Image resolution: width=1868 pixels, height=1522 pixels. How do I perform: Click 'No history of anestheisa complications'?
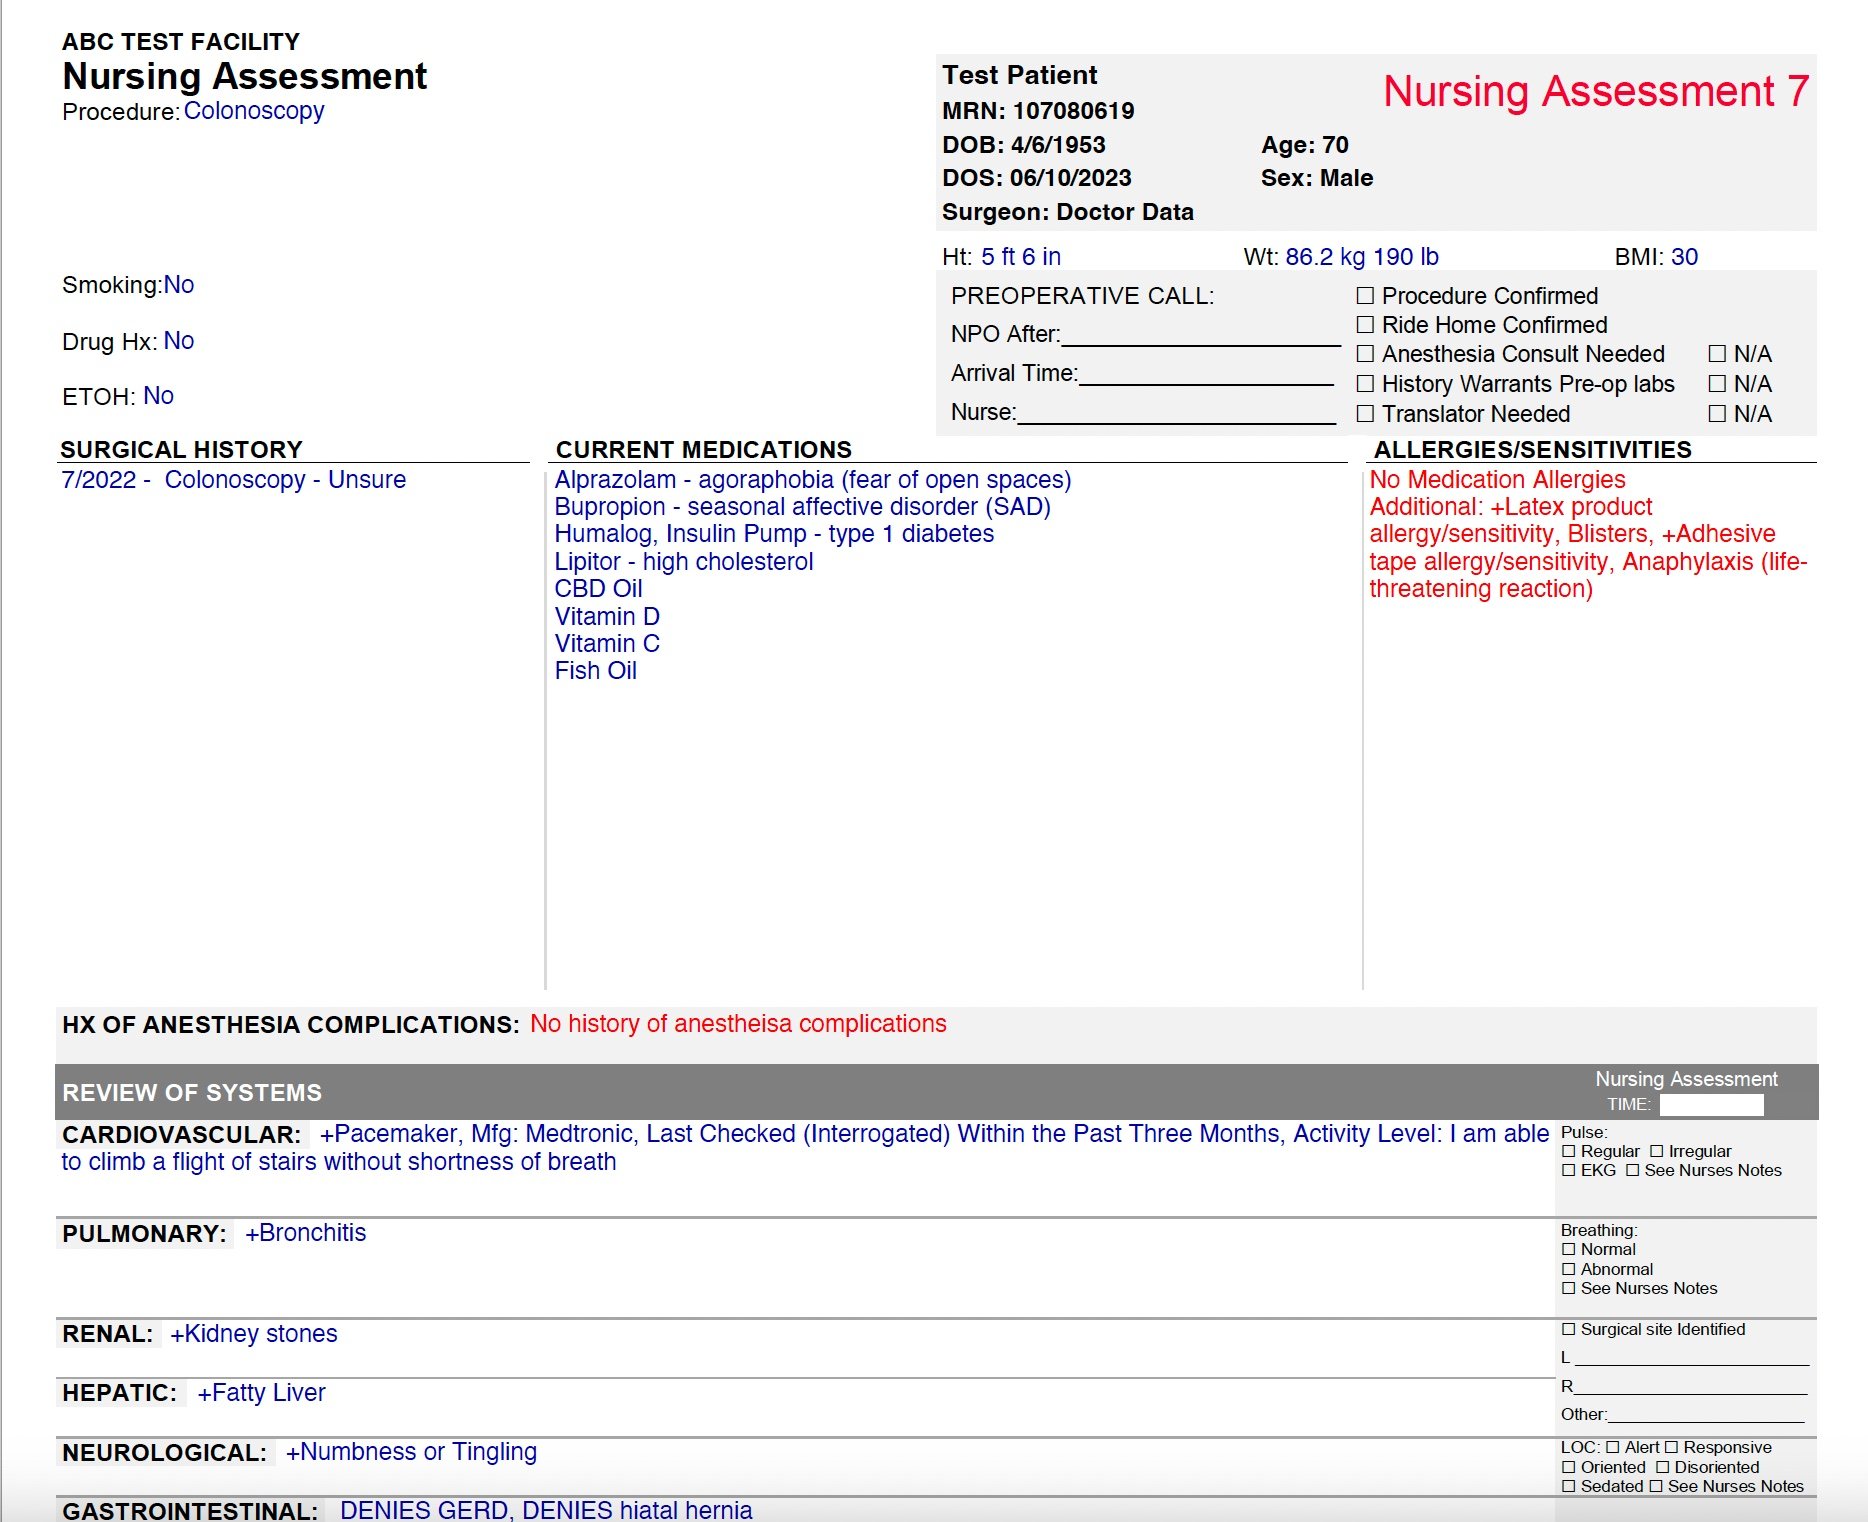pos(738,1024)
